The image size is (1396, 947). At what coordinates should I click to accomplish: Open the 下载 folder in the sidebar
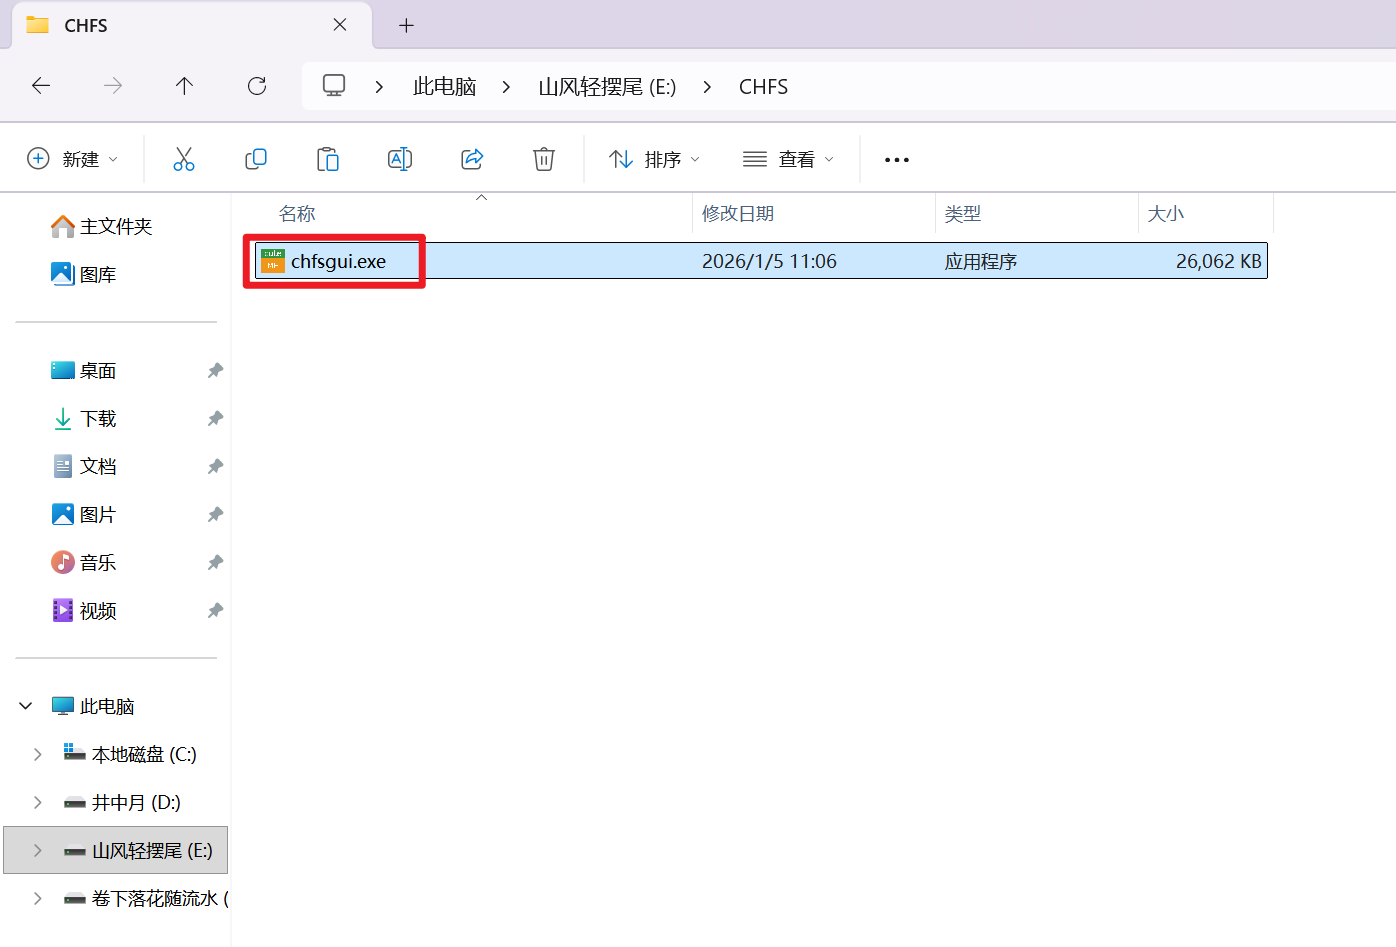coord(96,418)
